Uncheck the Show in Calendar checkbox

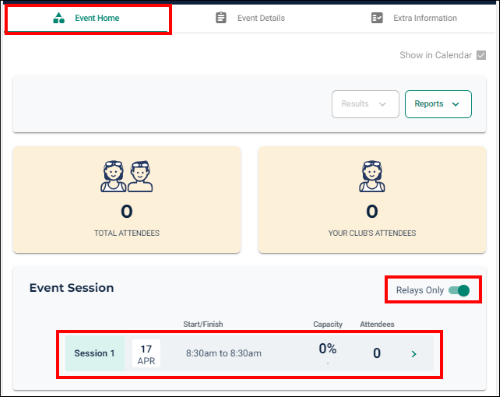point(481,55)
